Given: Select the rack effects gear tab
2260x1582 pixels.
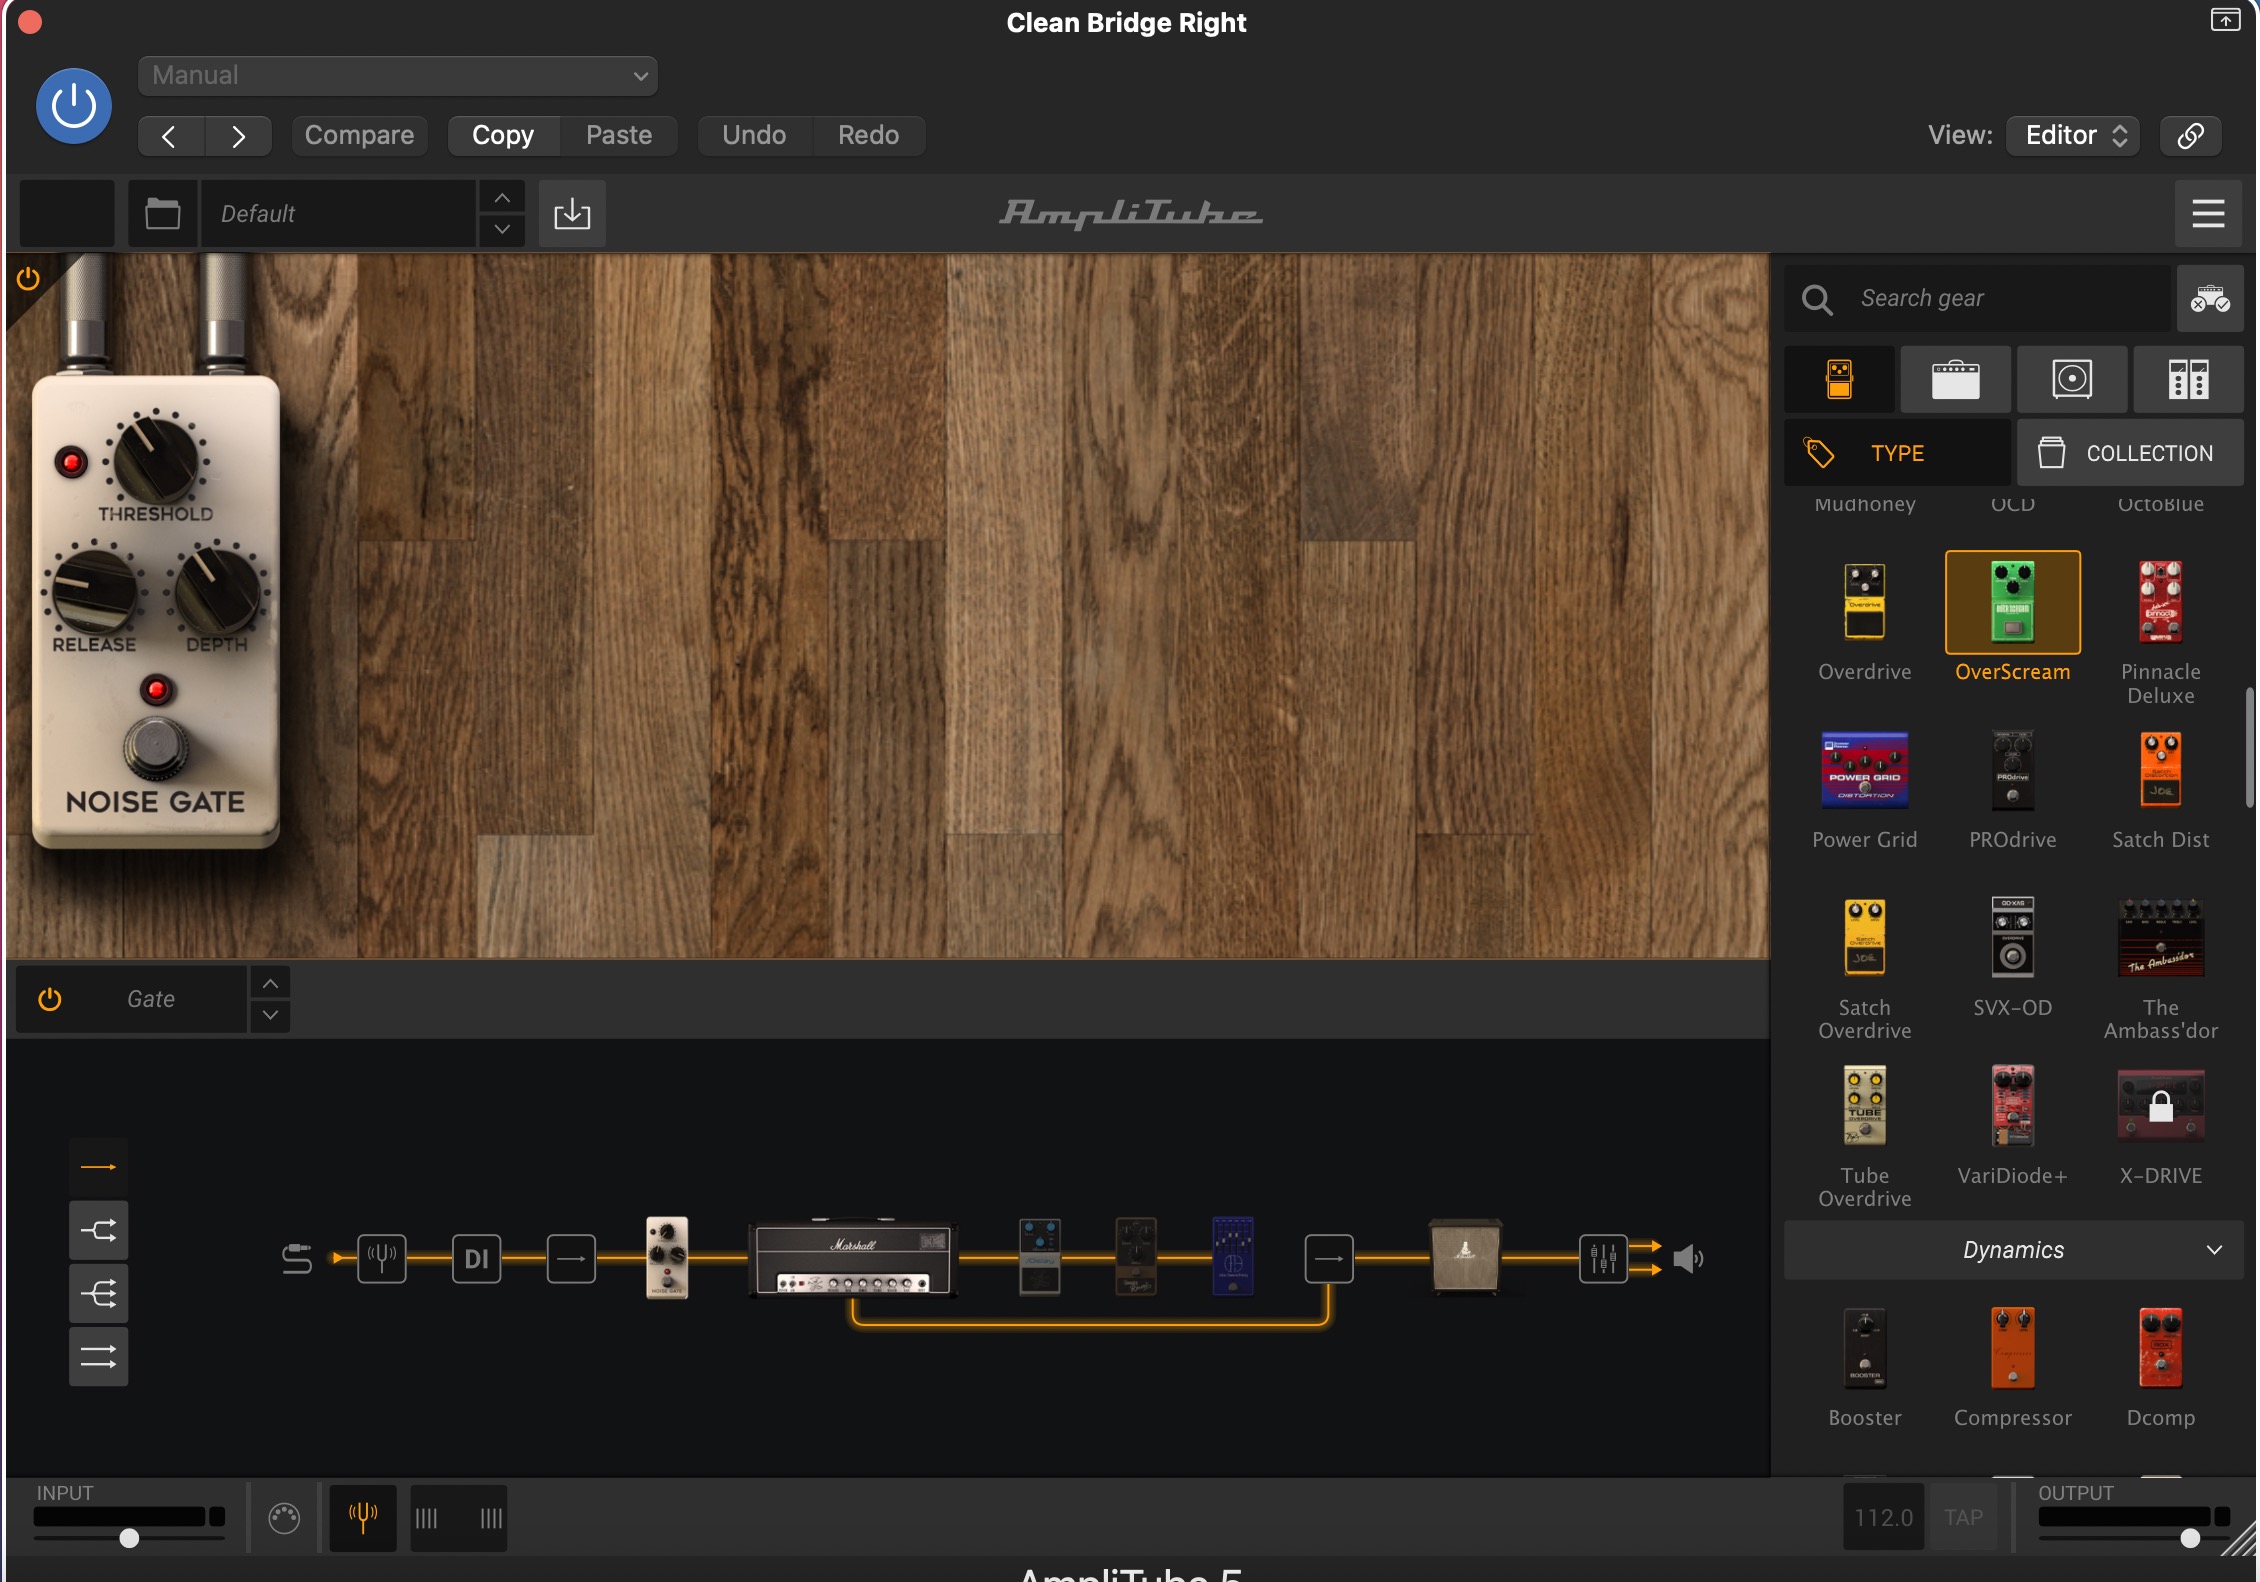Looking at the screenshot, I should [x=2188, y=380].
